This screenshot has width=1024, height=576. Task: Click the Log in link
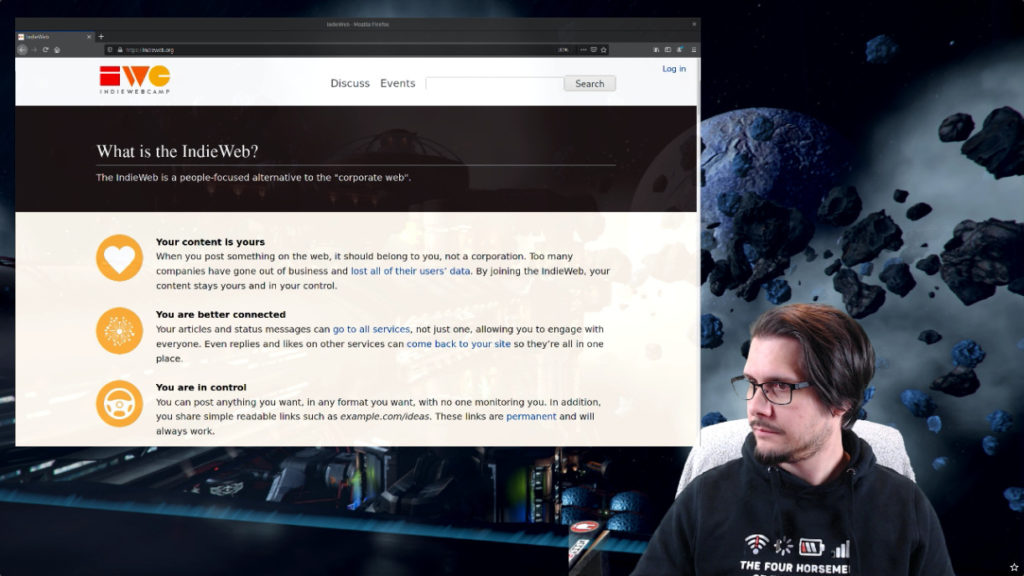tap(674, 69)
